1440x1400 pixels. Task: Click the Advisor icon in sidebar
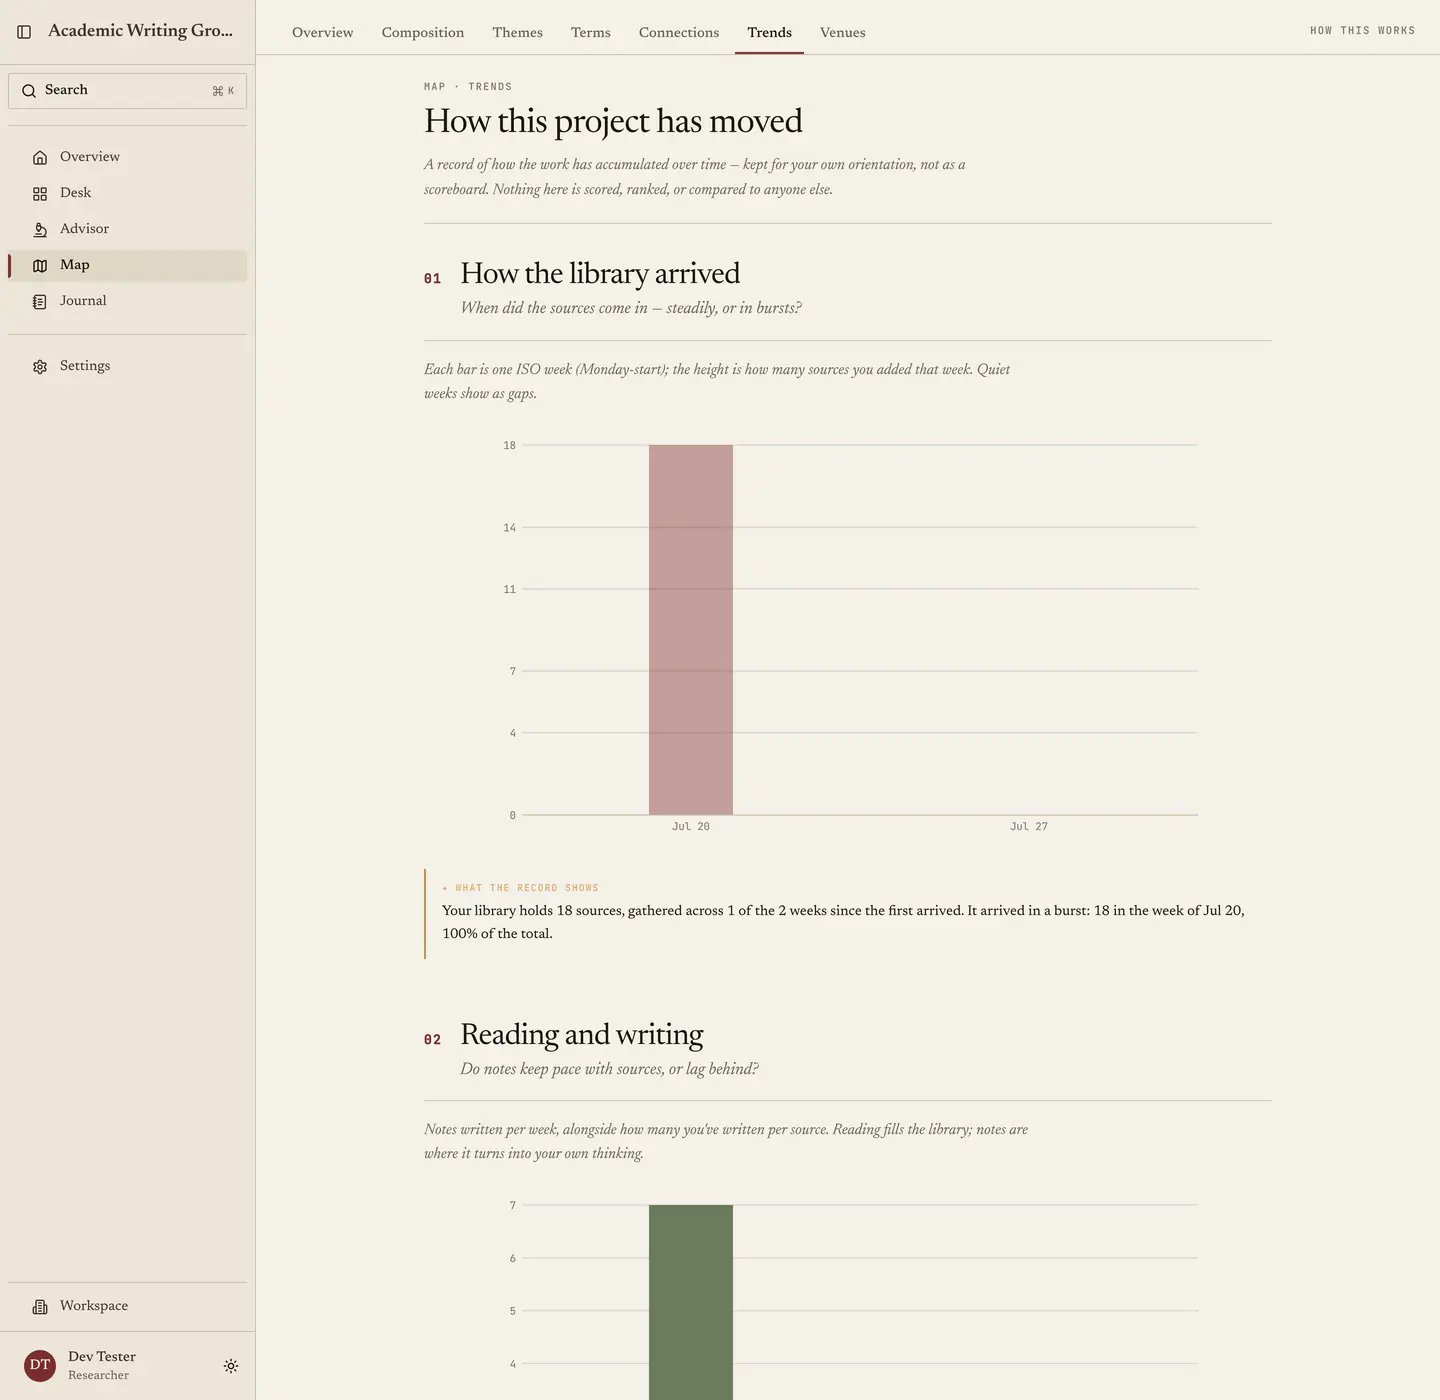(x=40, y=229)
